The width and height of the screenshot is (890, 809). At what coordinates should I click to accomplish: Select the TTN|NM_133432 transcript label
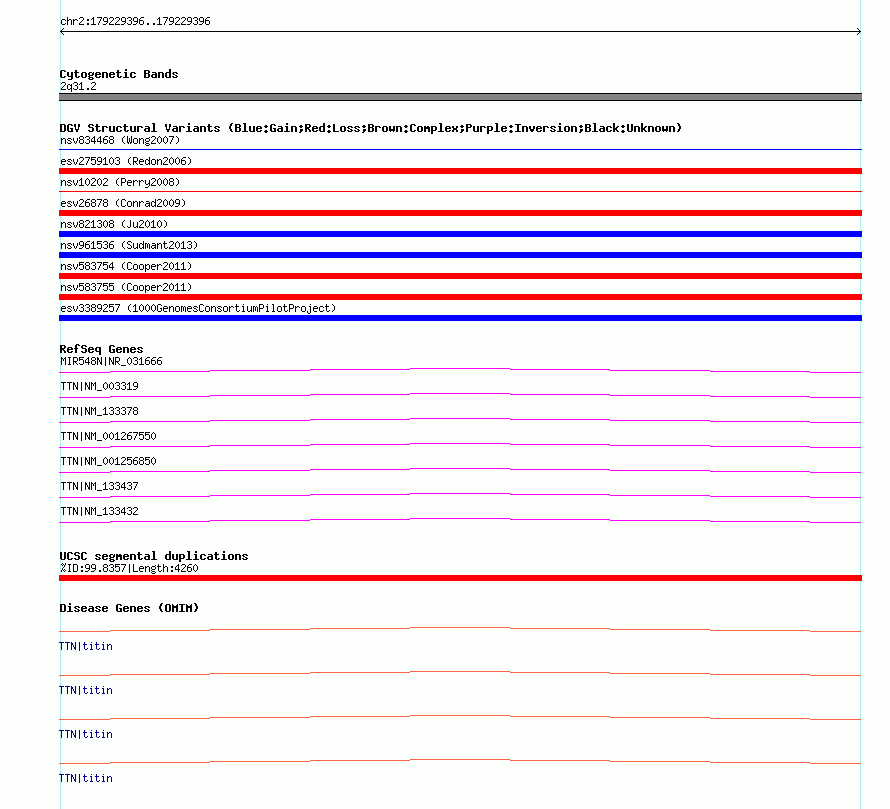pyautogui.click(x=99, y=512)
